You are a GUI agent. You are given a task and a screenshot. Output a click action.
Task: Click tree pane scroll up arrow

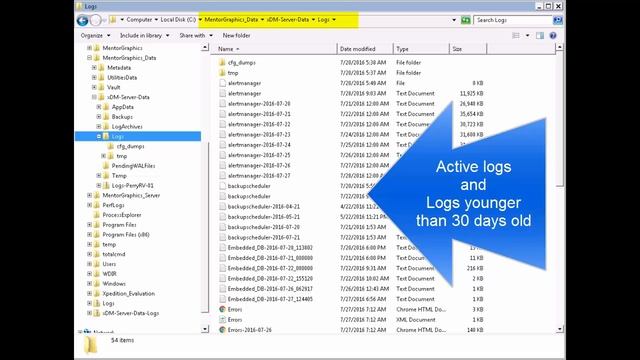click(205, 48)
